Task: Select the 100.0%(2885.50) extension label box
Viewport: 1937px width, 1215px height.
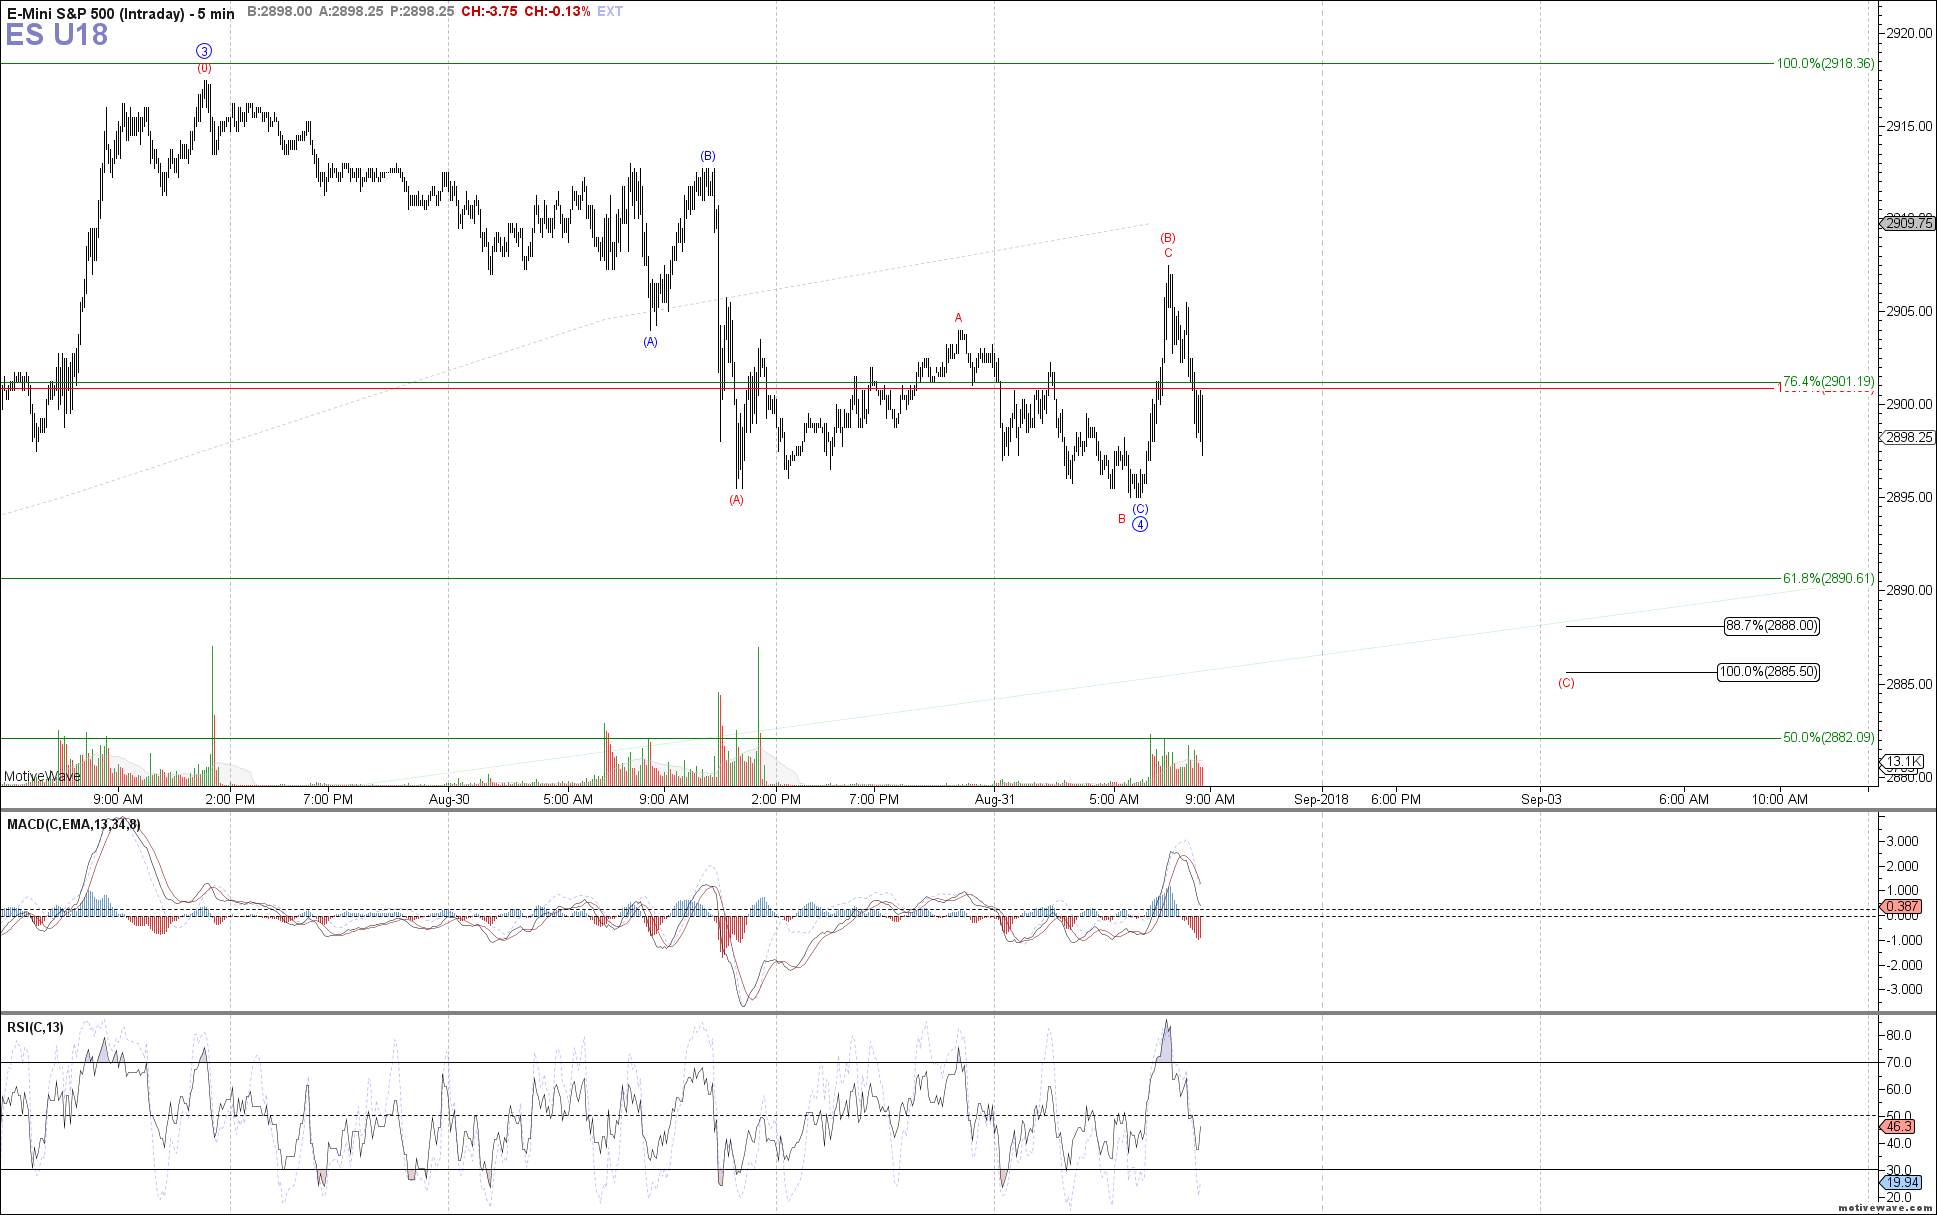Action: point(1768,672)
